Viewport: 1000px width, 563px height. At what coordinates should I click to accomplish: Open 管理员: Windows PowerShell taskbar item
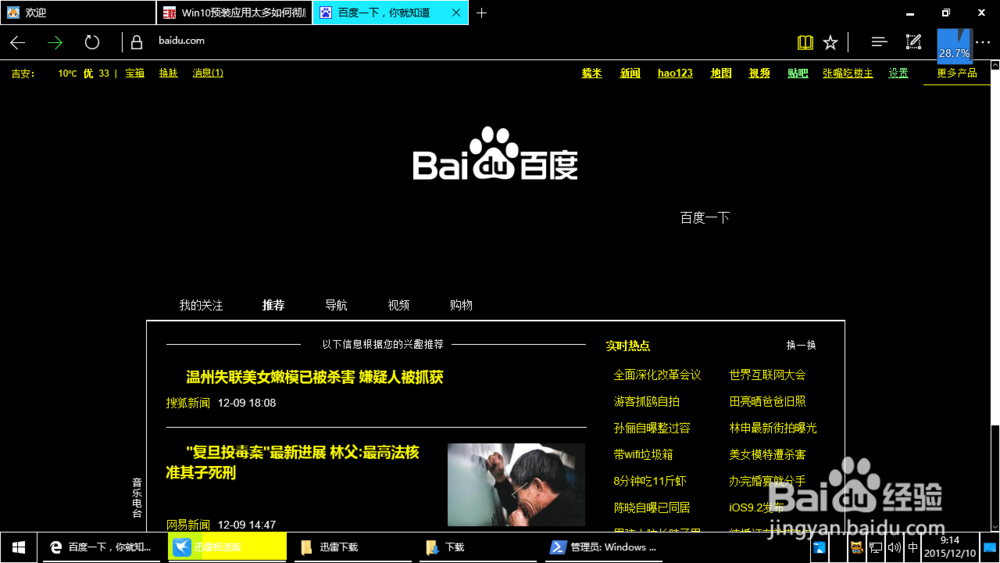click(604, 547)
